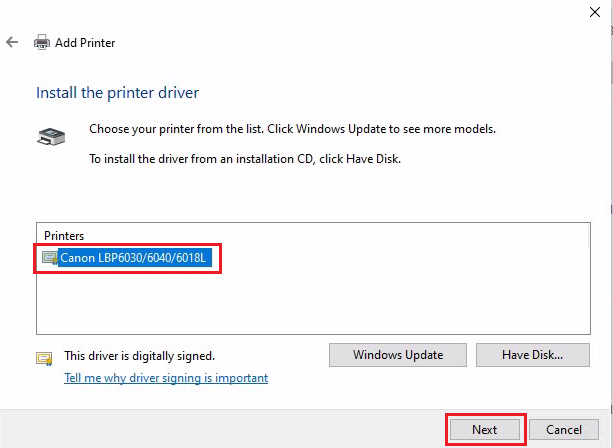The width and height of the screenshot is (613, 448).
Task: Proceed with the Next button
Action: pyautogui.click(x=484, y=429)
